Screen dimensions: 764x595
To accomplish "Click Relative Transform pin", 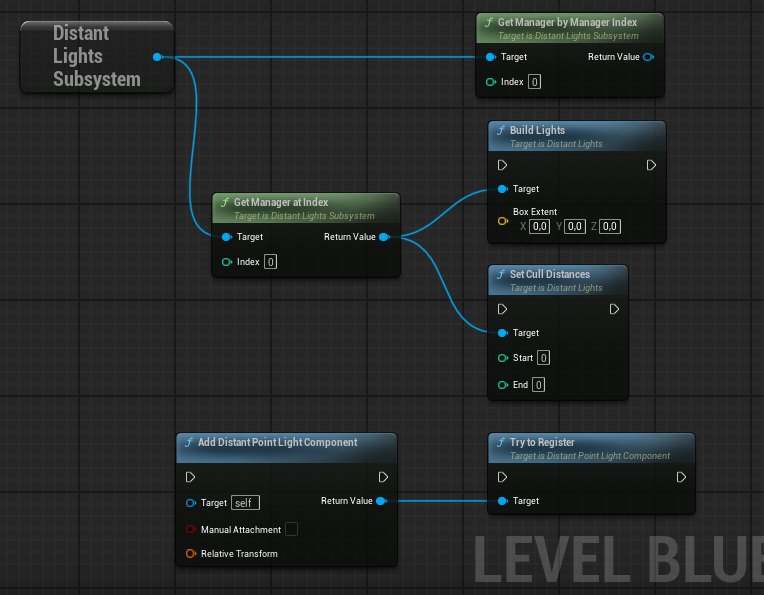I will pyautogui.click(x=191, y=554).
